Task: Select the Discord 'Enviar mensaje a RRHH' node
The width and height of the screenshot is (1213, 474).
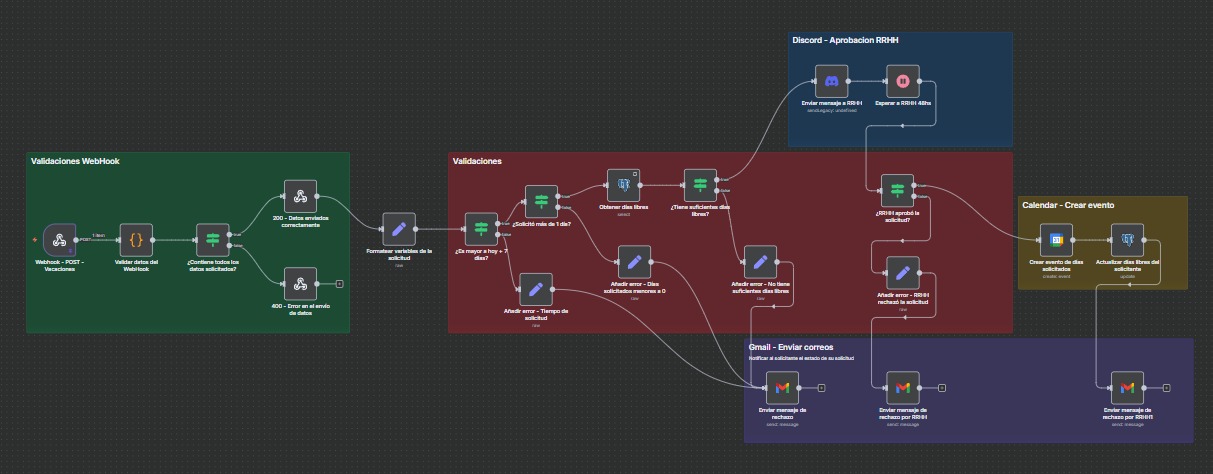Action: 831,81
